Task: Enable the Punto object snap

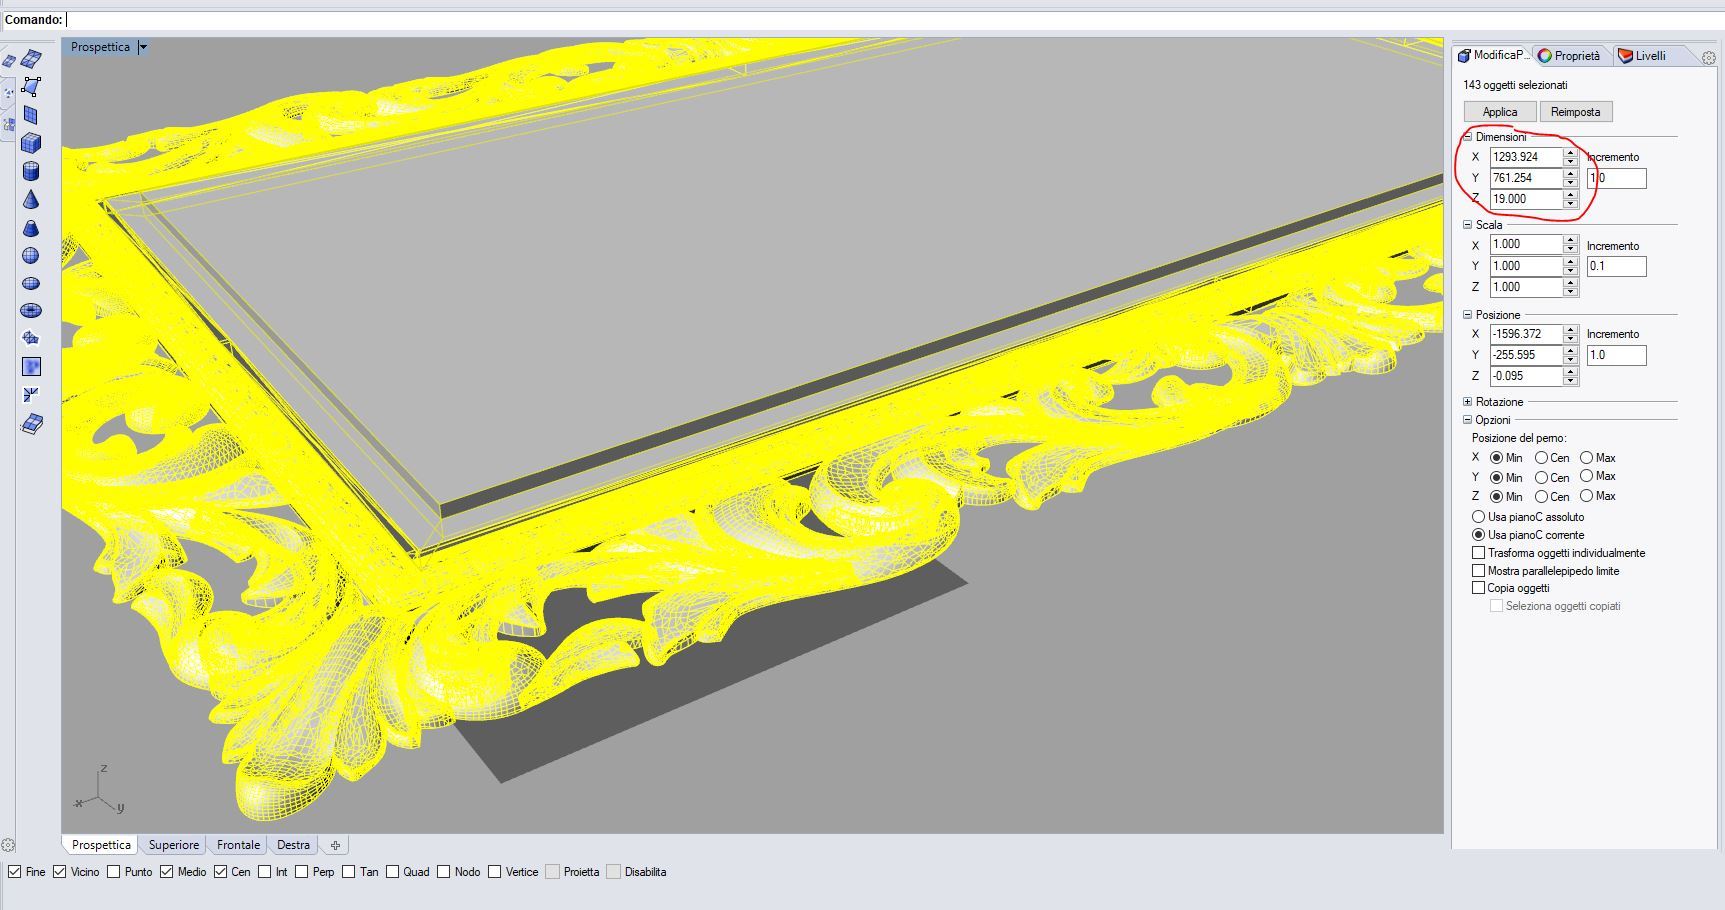Action: 114,872
